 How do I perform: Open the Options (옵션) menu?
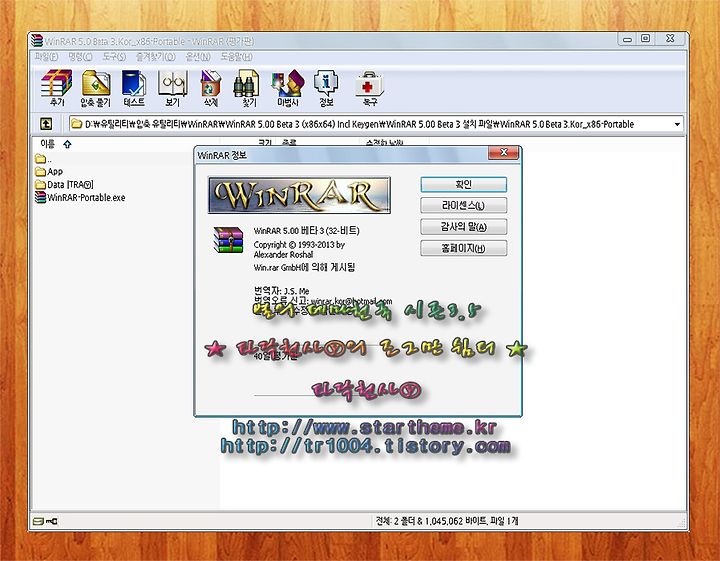[198, 57]
